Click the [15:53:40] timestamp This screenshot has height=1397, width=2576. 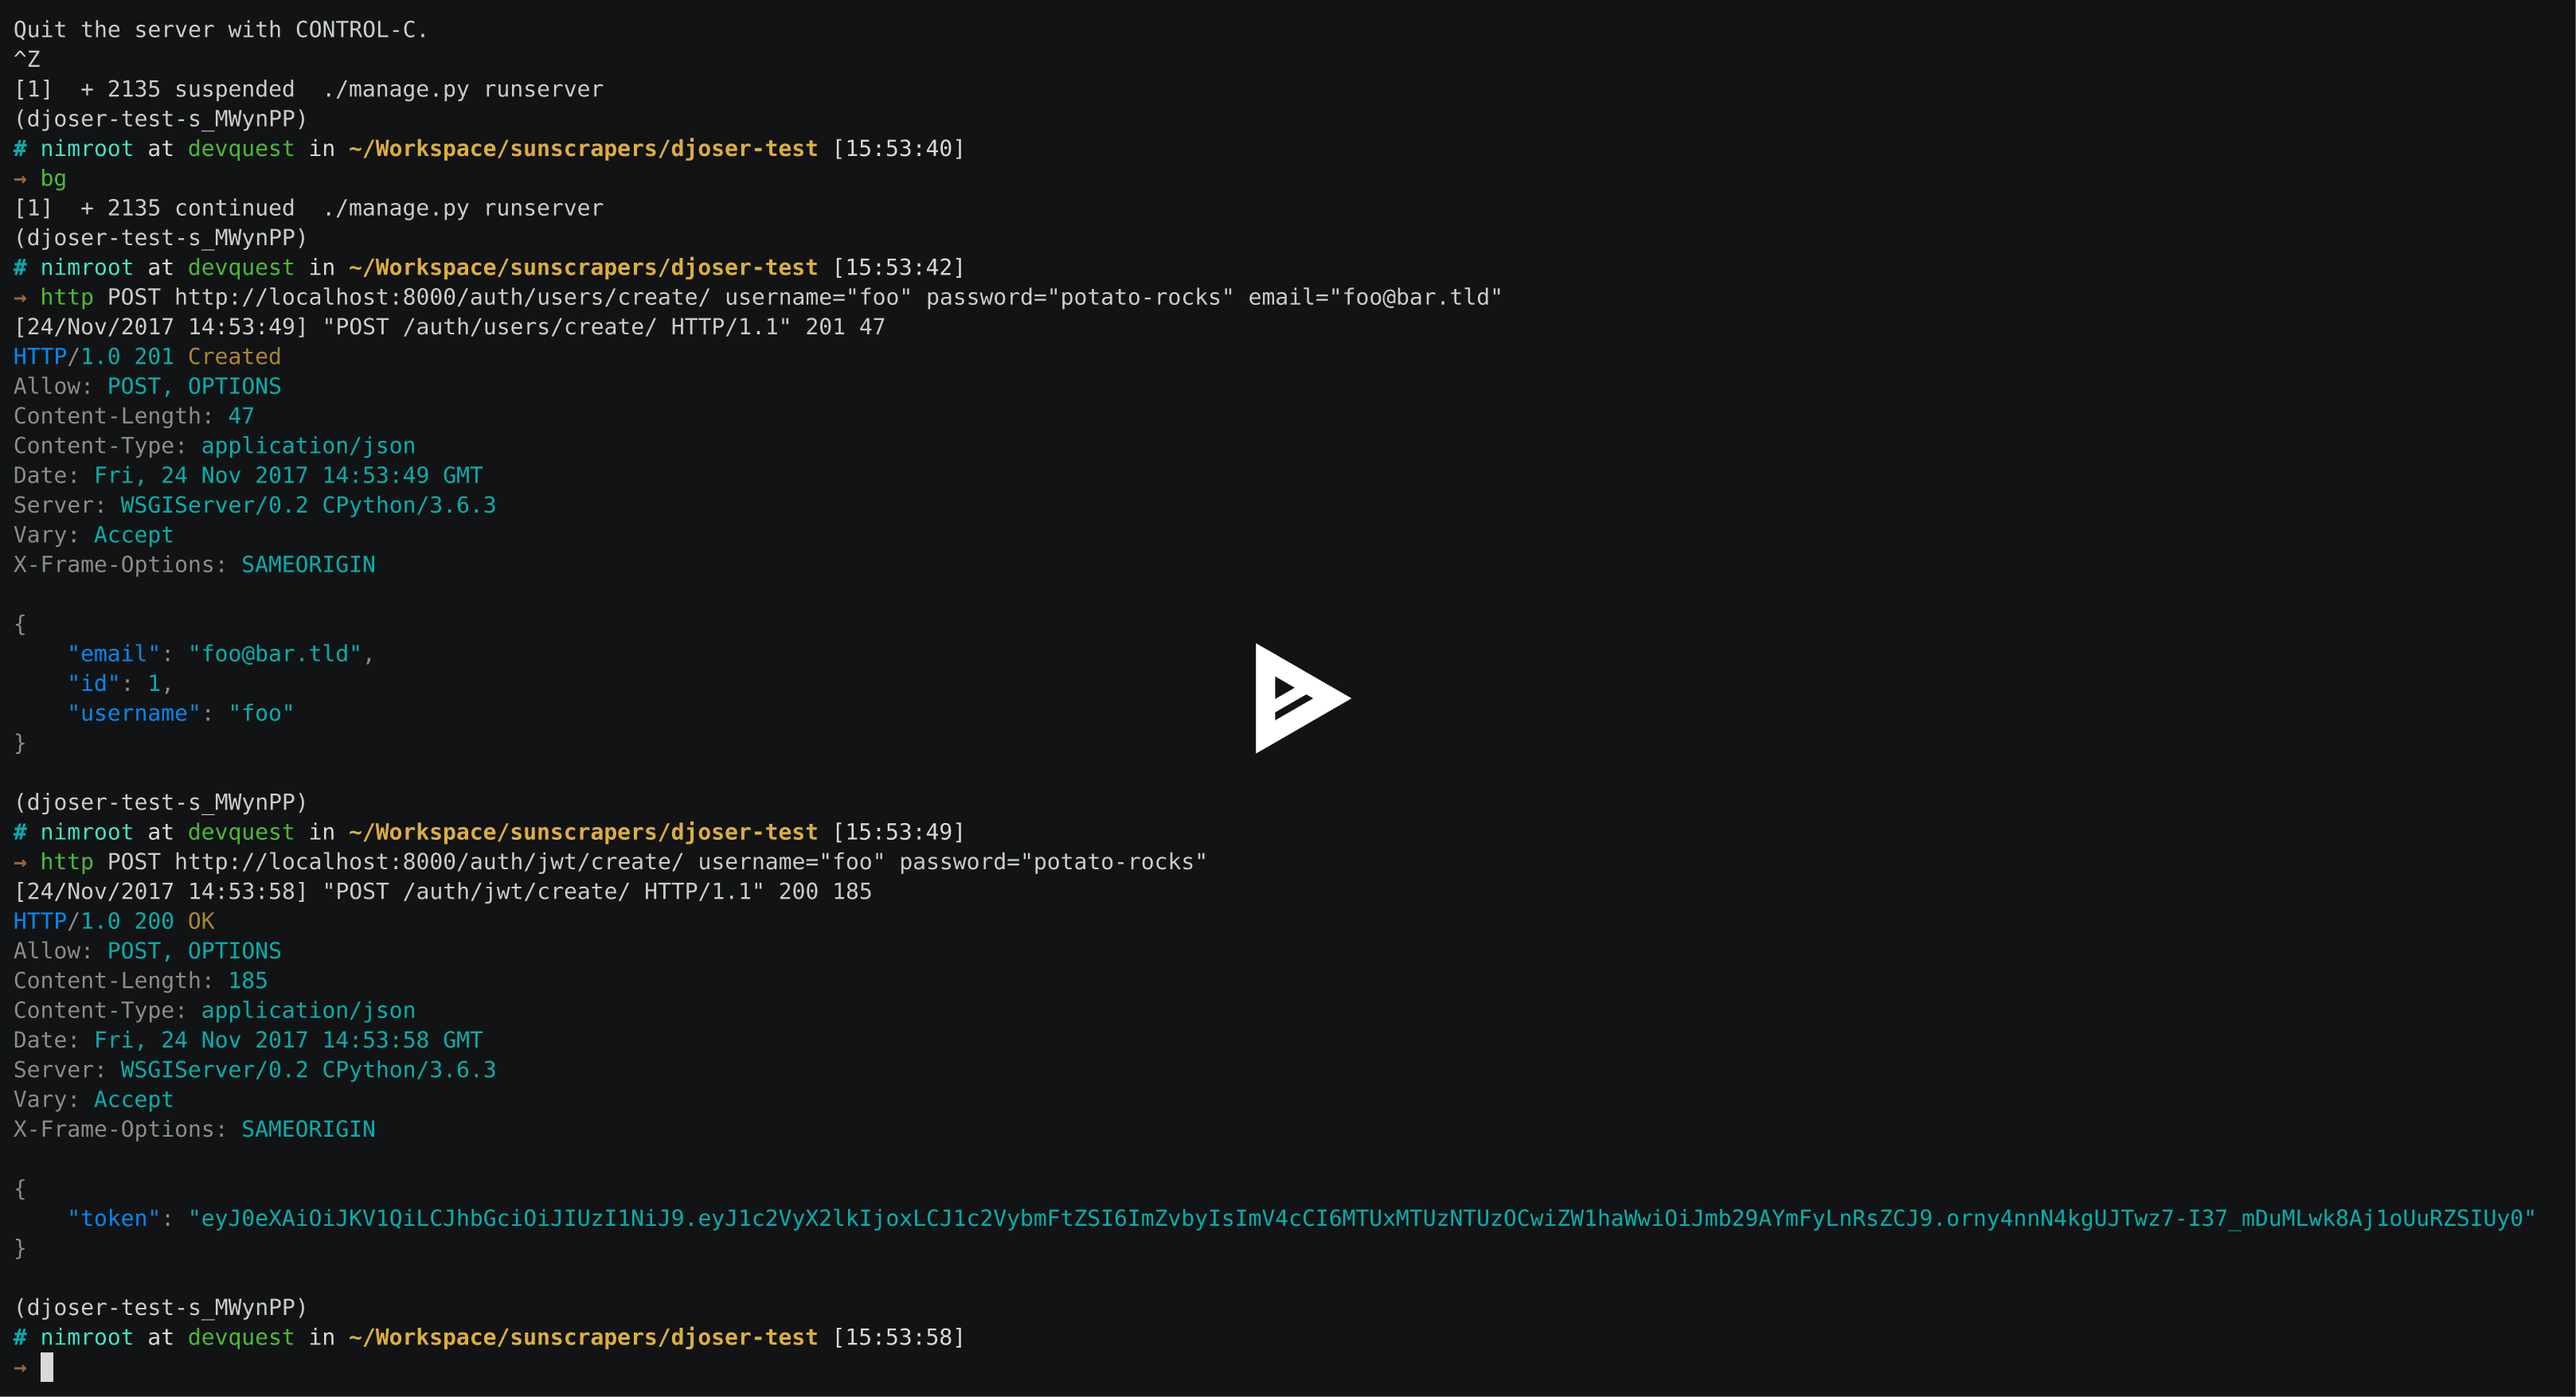[898, 148]
